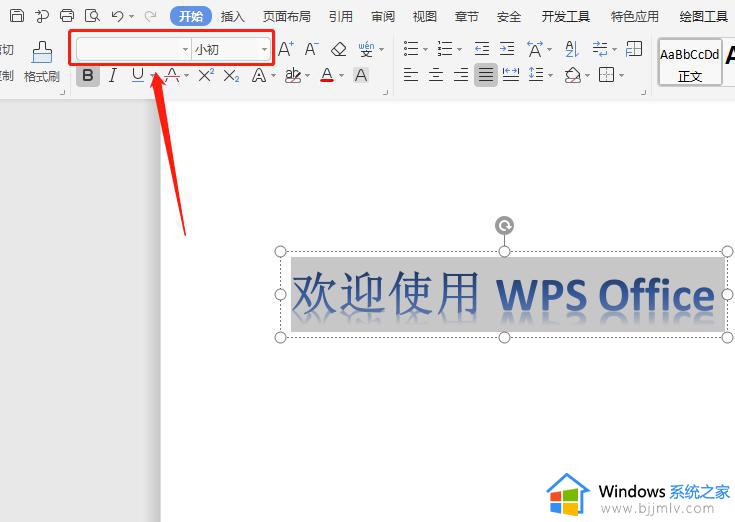Open the 引用 ribbon tab
This screenshot has width=735, height=522.
(340, 17)
